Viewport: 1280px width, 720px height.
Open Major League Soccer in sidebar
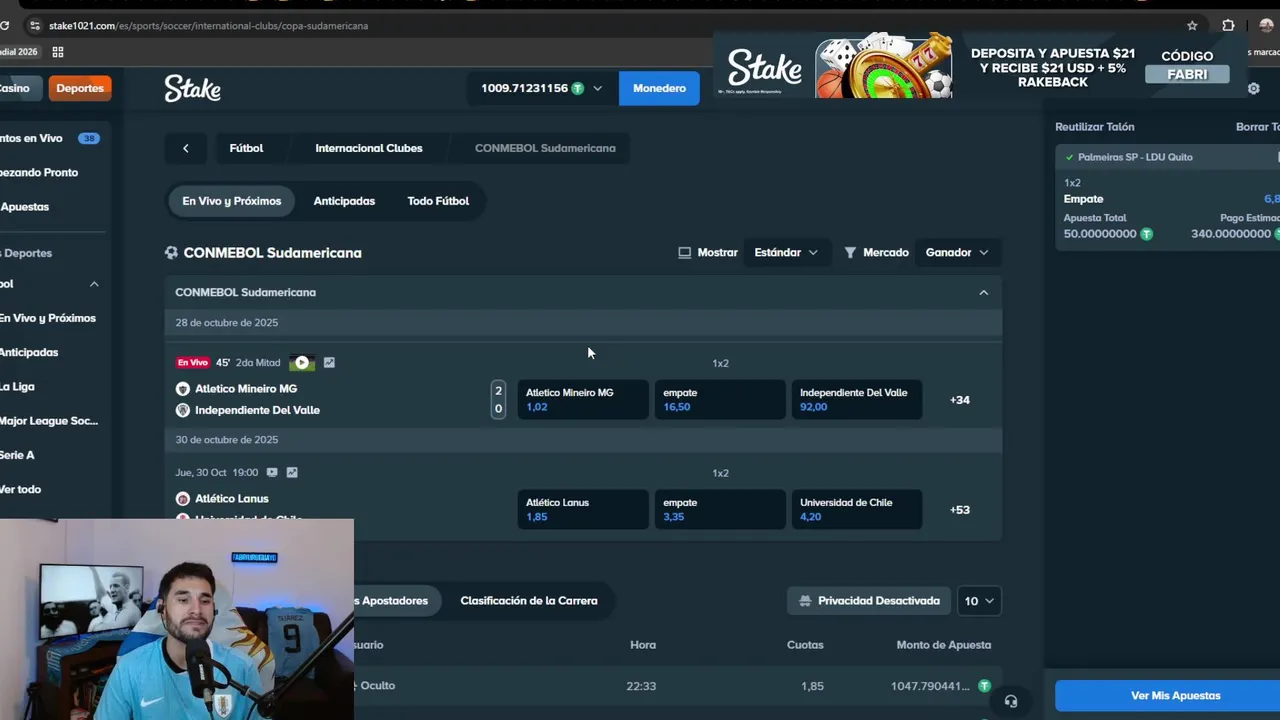pyautogui.click(x=48, y=421)
